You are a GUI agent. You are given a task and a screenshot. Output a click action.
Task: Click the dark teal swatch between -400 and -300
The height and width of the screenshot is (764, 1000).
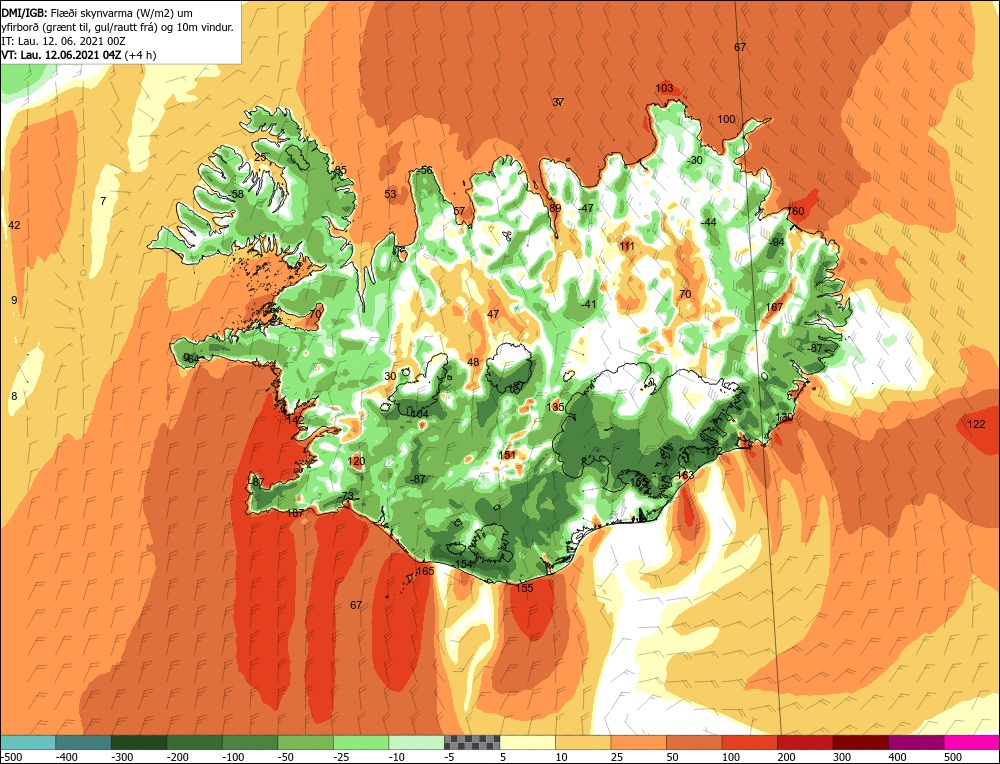click(84, 742)
